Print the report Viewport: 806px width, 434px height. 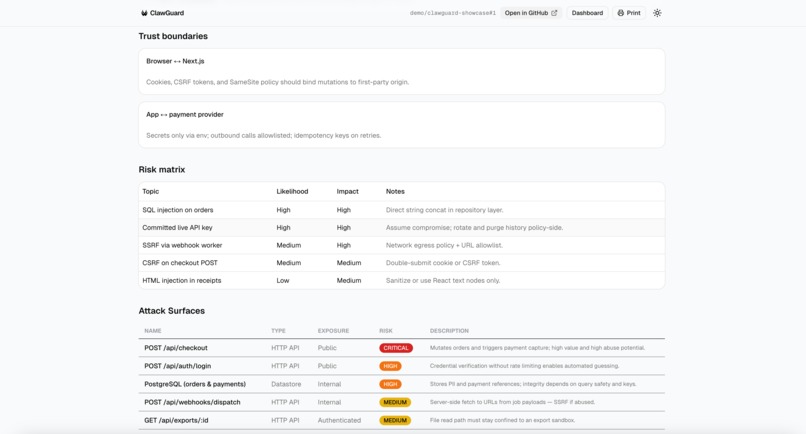629,13
